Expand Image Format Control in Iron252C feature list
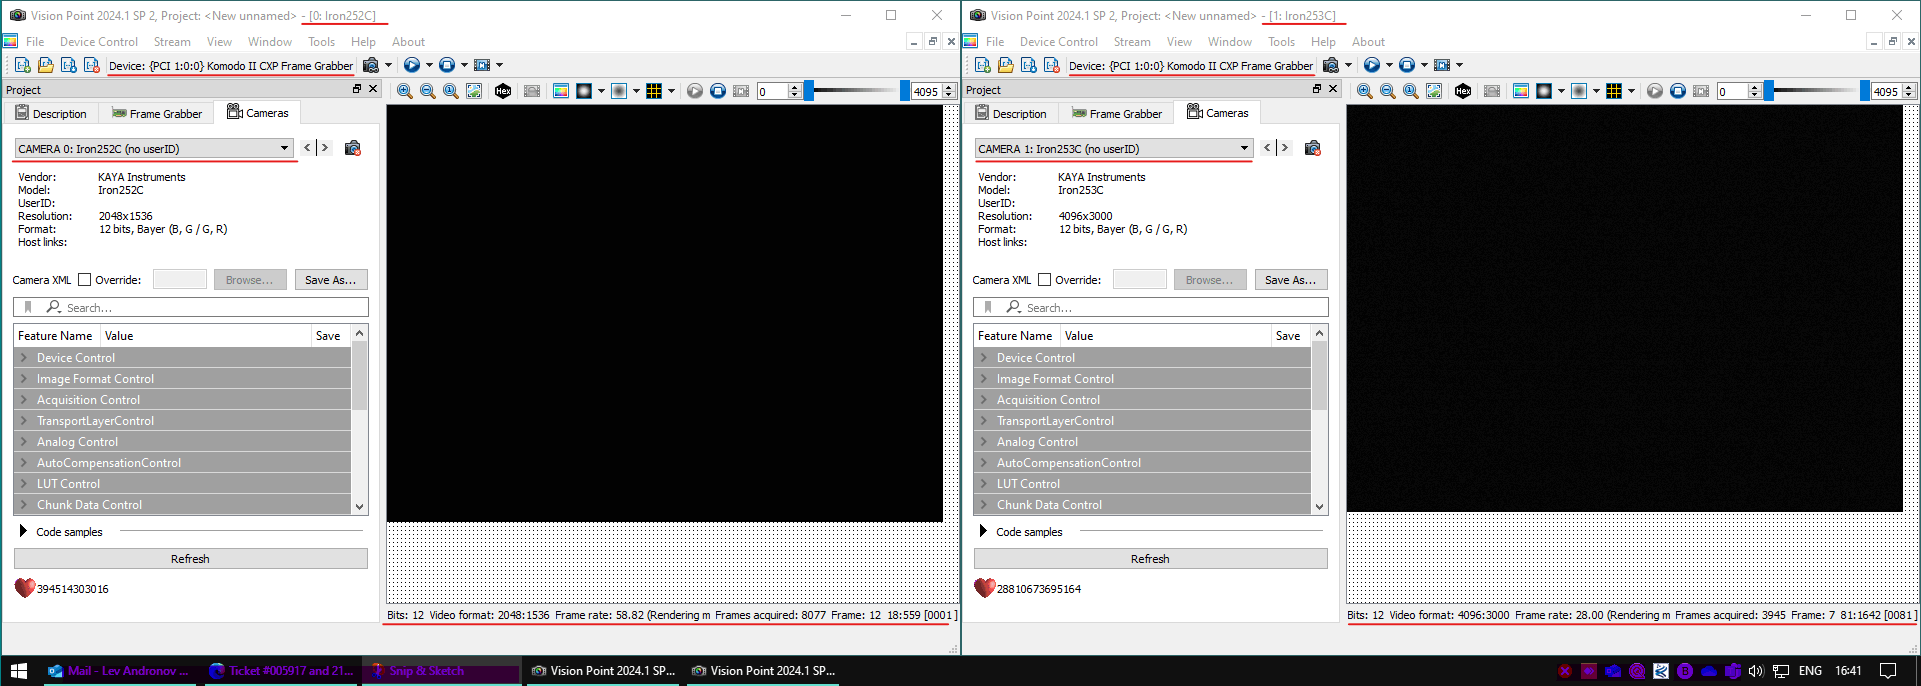This screenshot has height=686, width=1921. 24,378
